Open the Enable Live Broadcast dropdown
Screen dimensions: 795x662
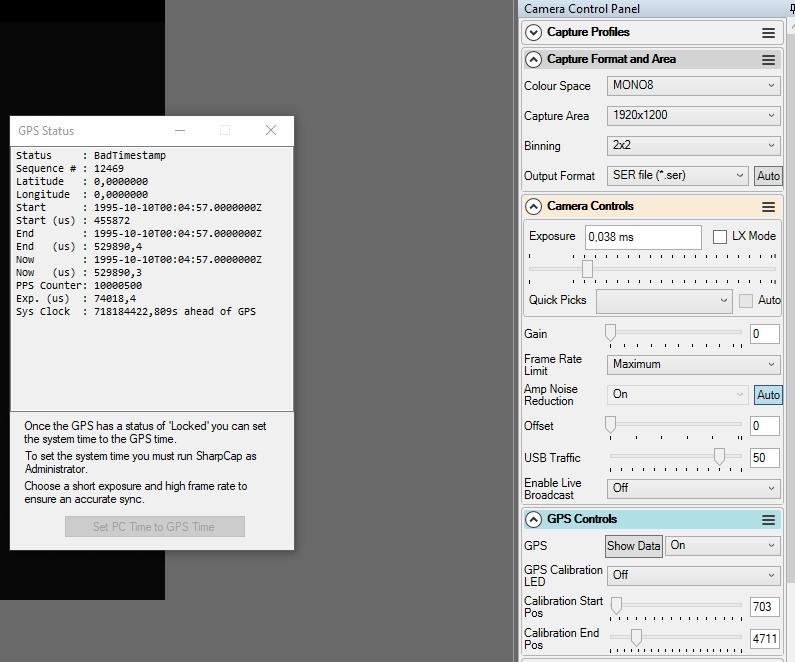tap(693, 488)
